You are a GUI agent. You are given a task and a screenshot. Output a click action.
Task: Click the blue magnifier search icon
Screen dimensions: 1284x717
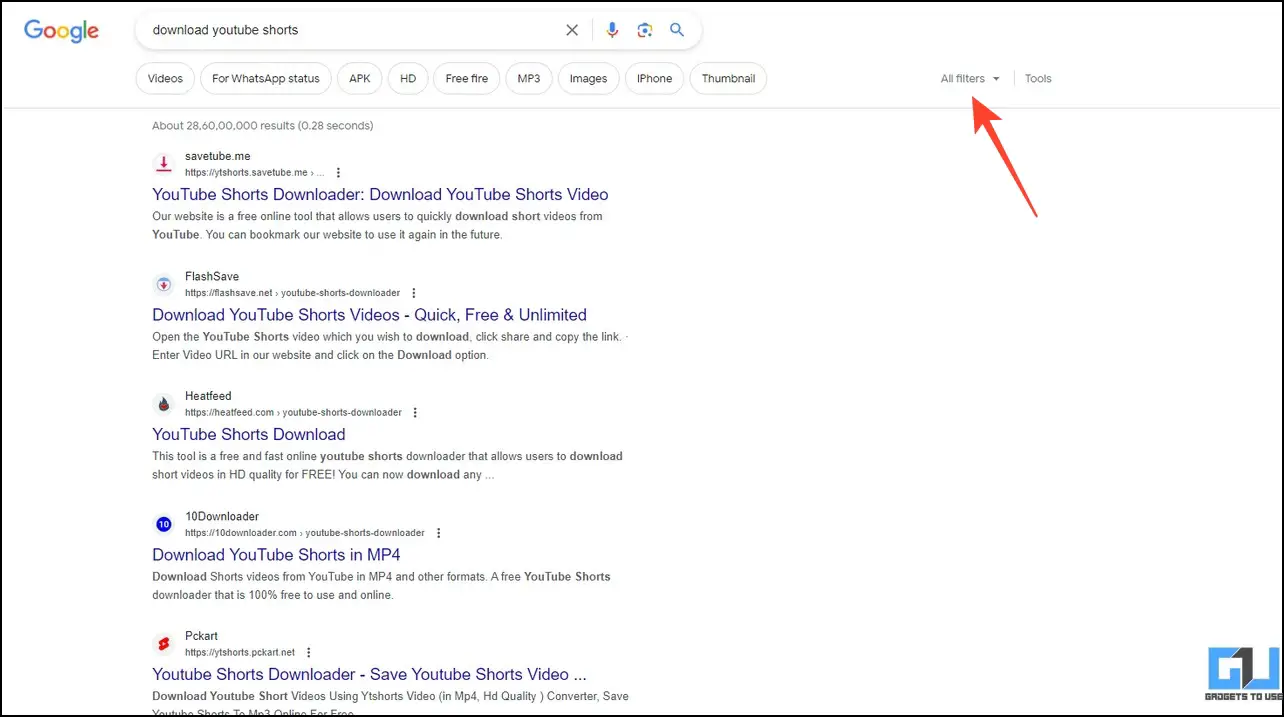(677, 30)
